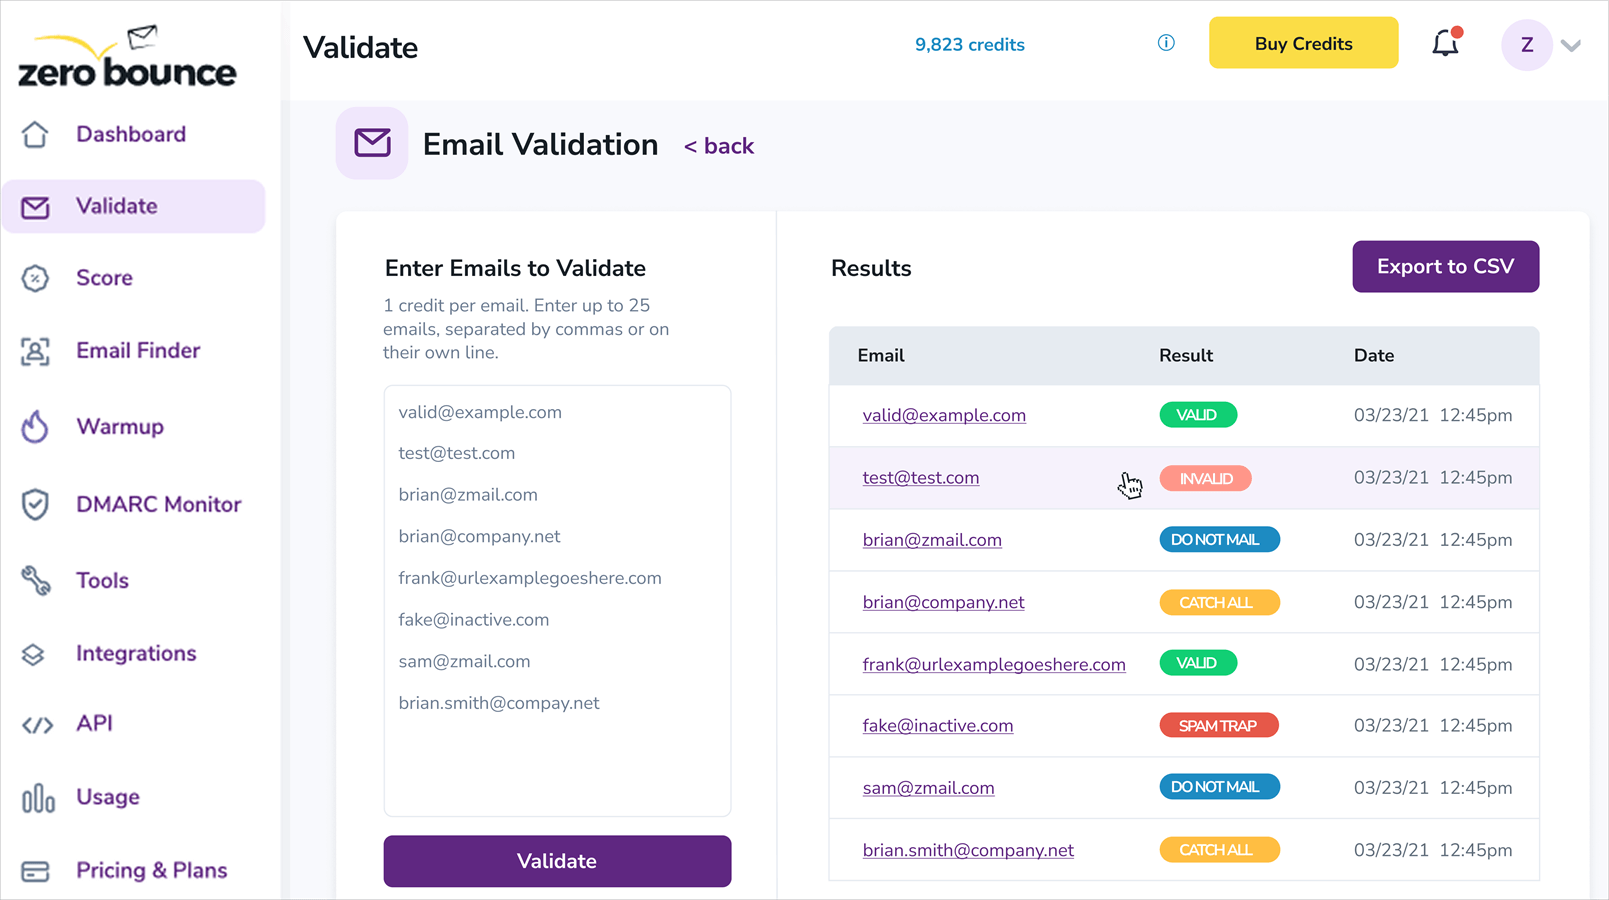Viewport: 1609px width, 900px height.
Task: Open Warmup using the flame icon
Action: click(x=35, y=427)
